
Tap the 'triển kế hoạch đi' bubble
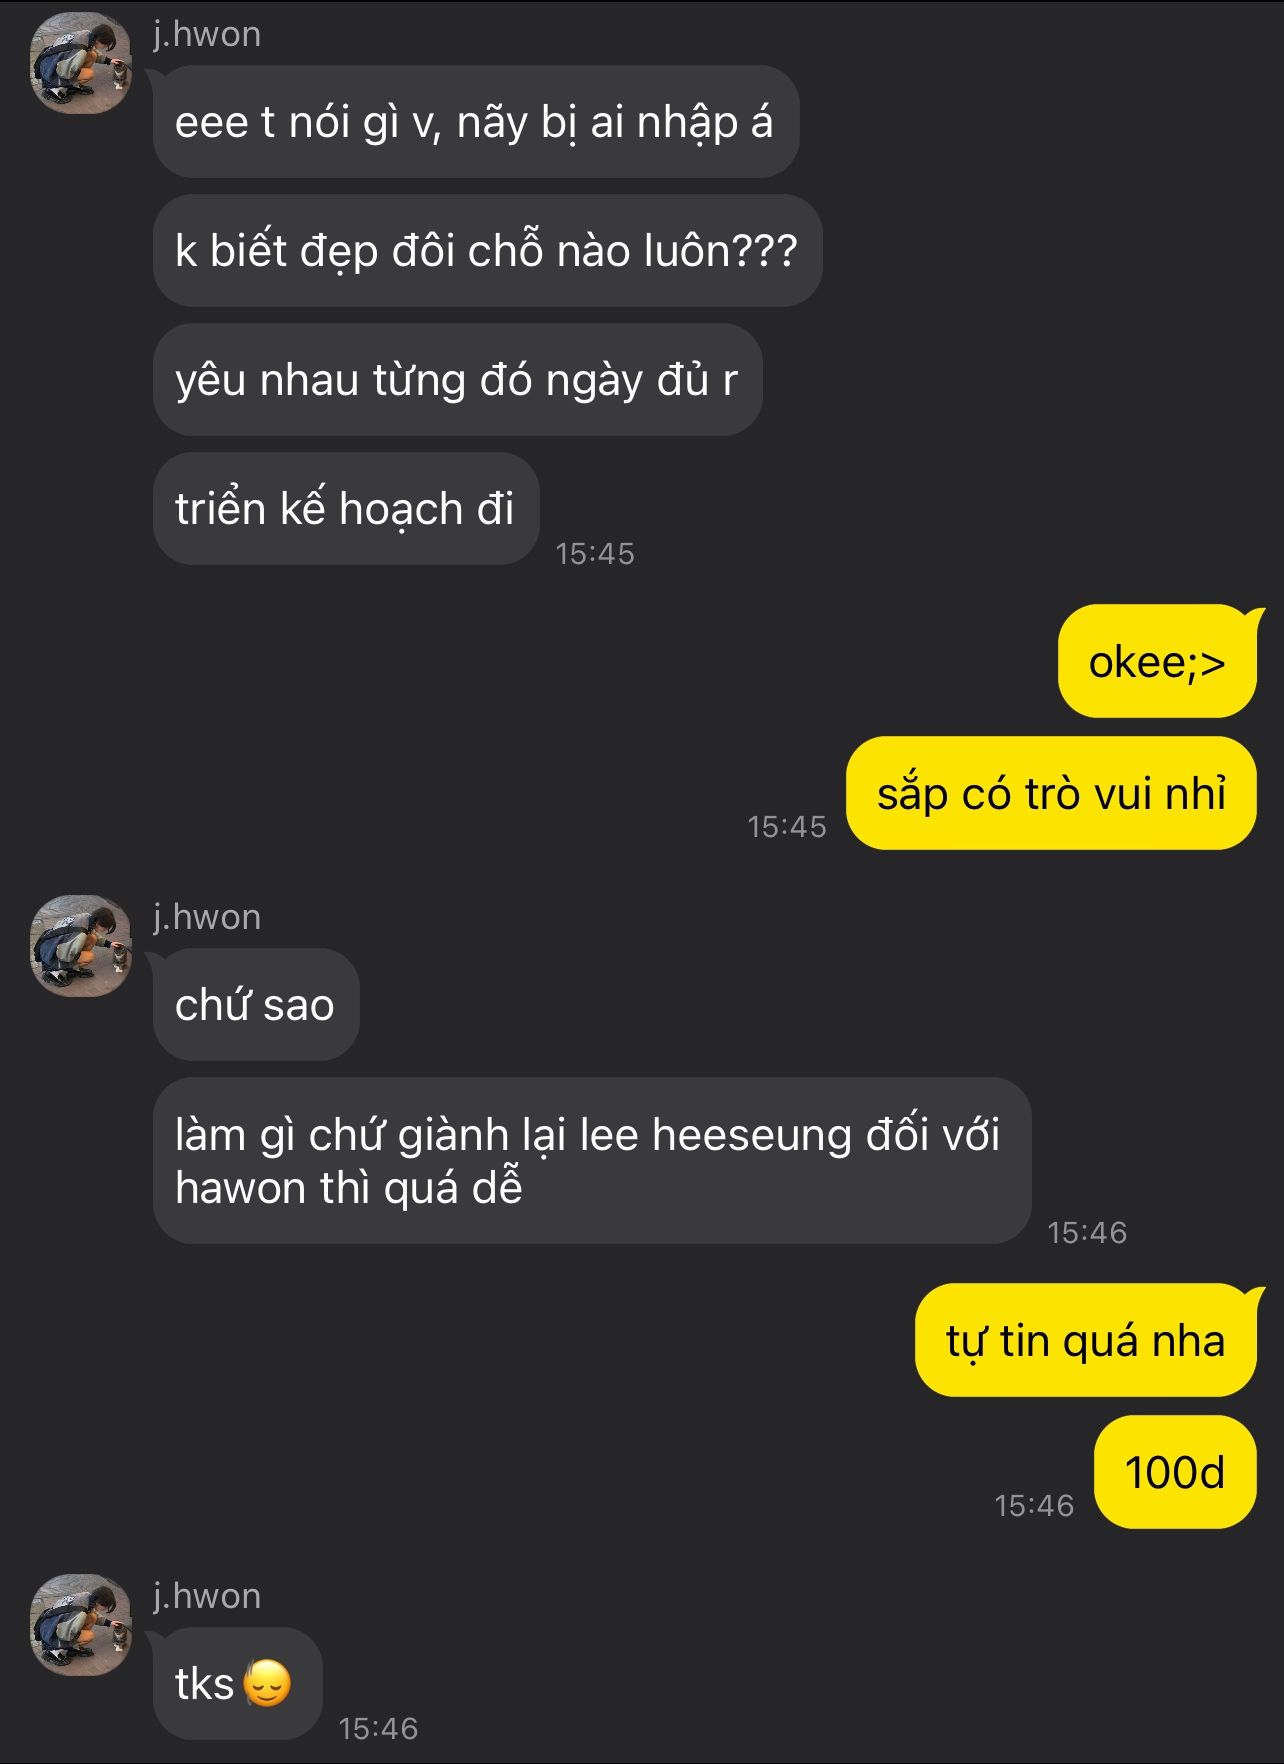[346, 508]
